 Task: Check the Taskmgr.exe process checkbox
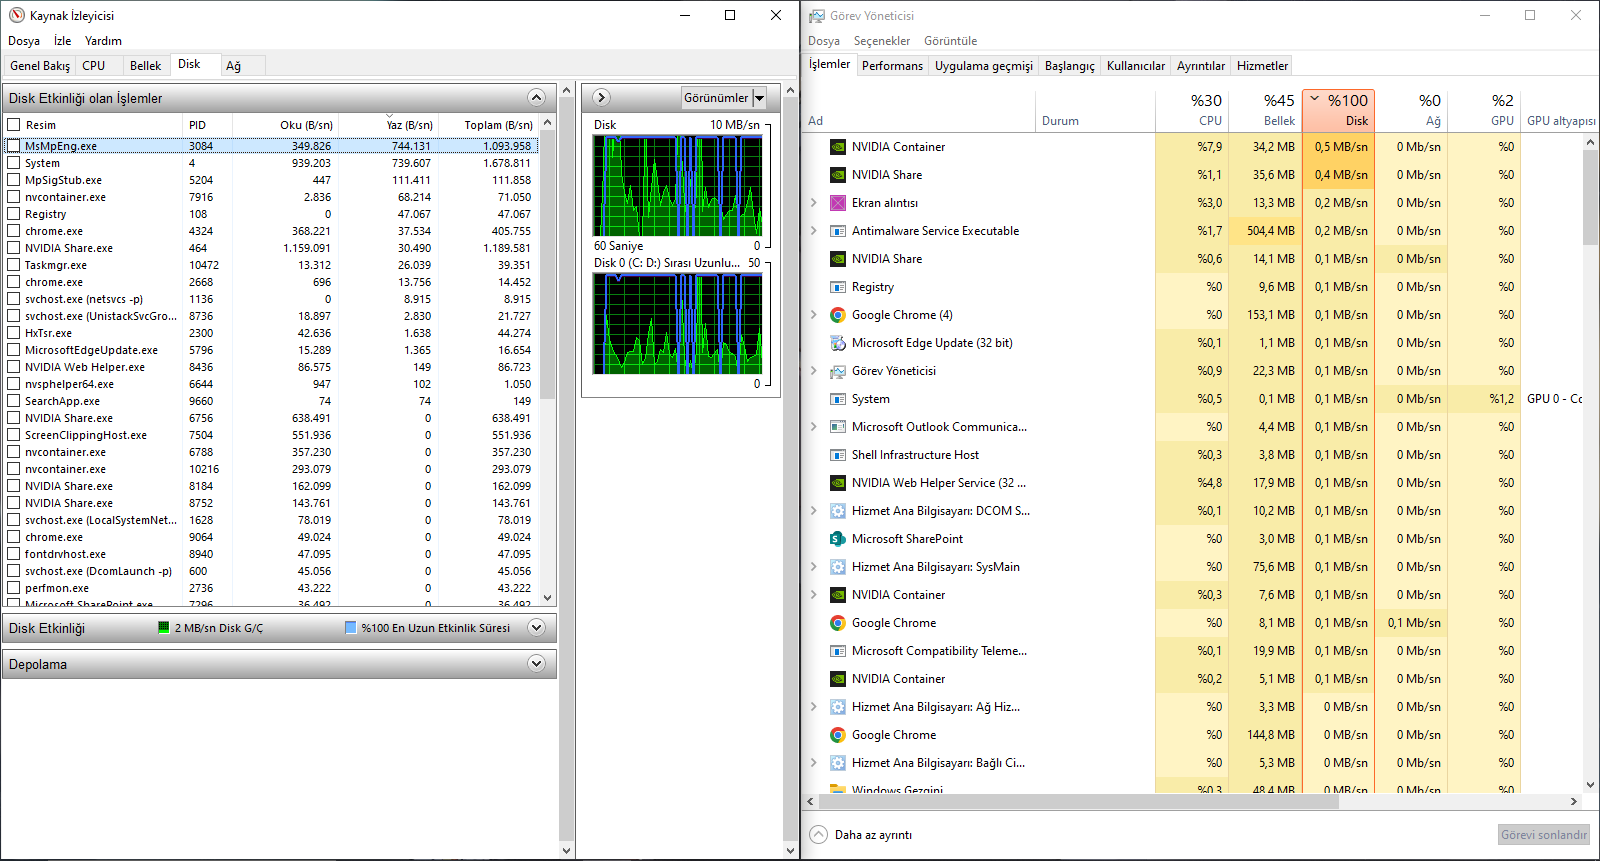click(x=14, y=265)
